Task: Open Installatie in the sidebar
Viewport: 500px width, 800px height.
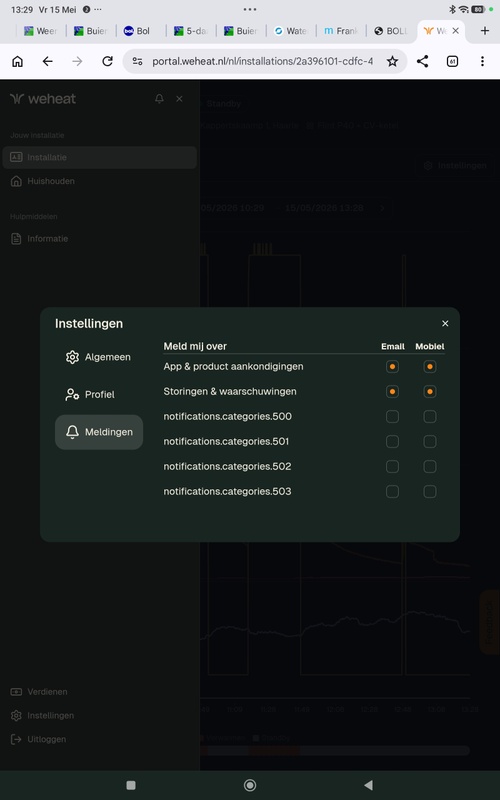Action: pos(99,157)
